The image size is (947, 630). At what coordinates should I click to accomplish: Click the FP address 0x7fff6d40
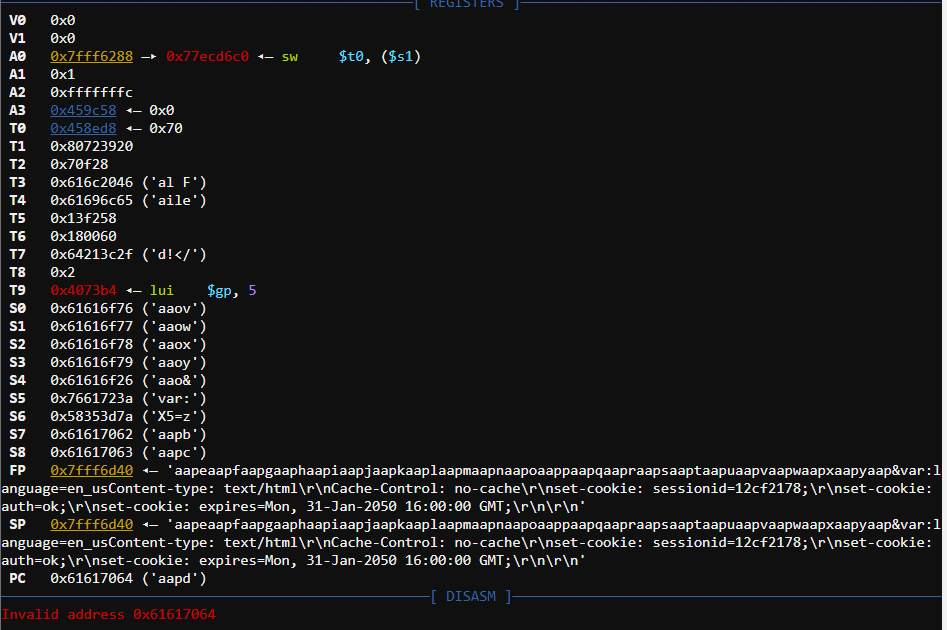92,471
